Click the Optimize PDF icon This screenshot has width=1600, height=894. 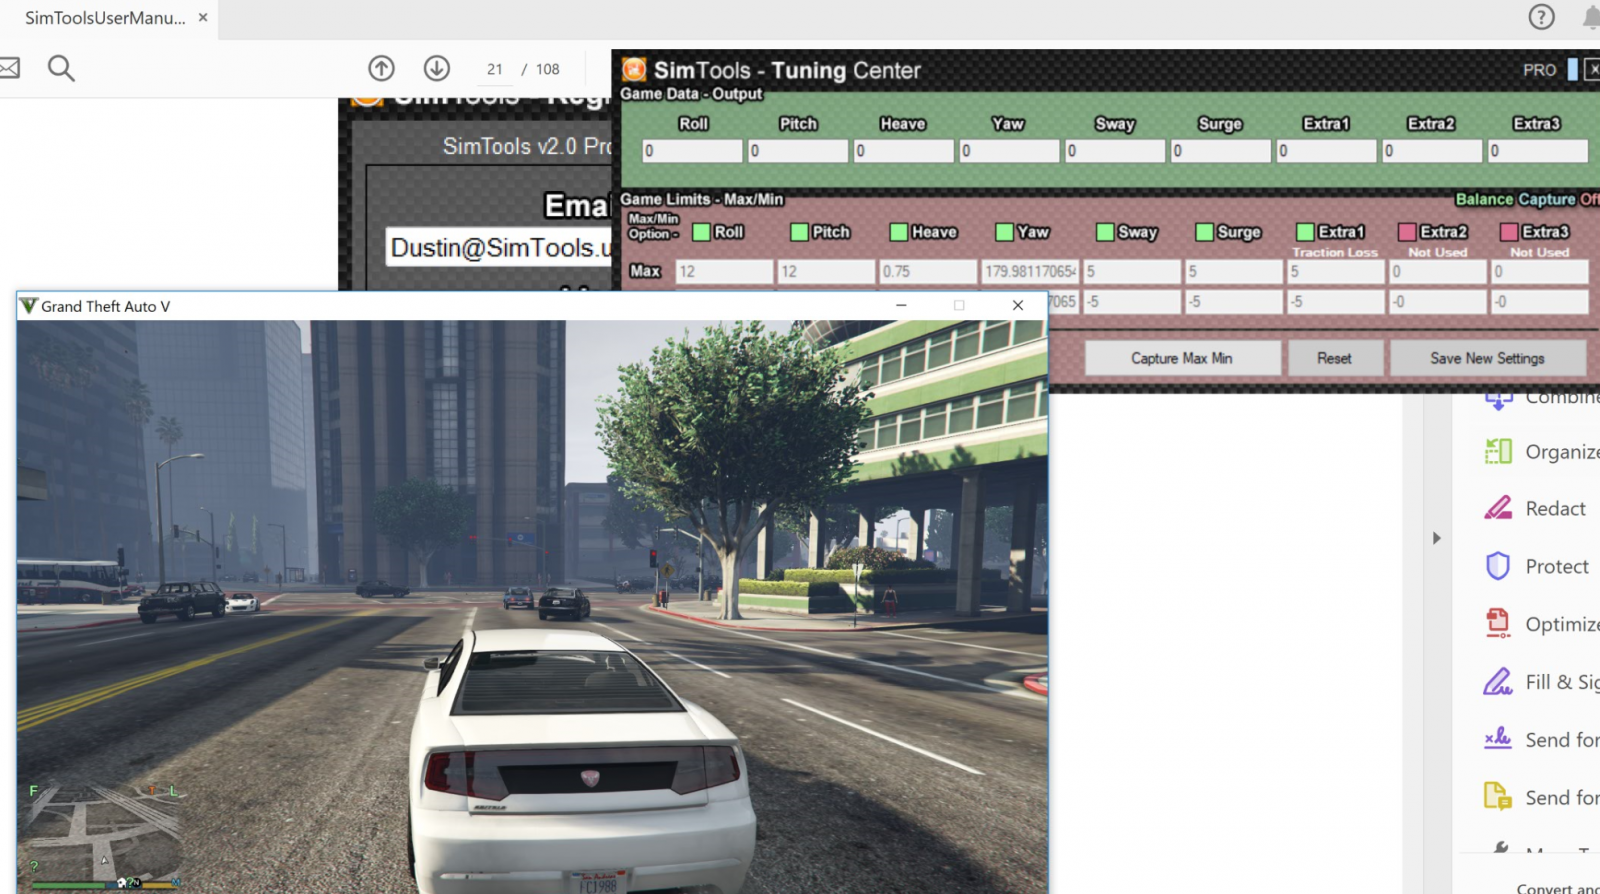(x=1498, y=623)
